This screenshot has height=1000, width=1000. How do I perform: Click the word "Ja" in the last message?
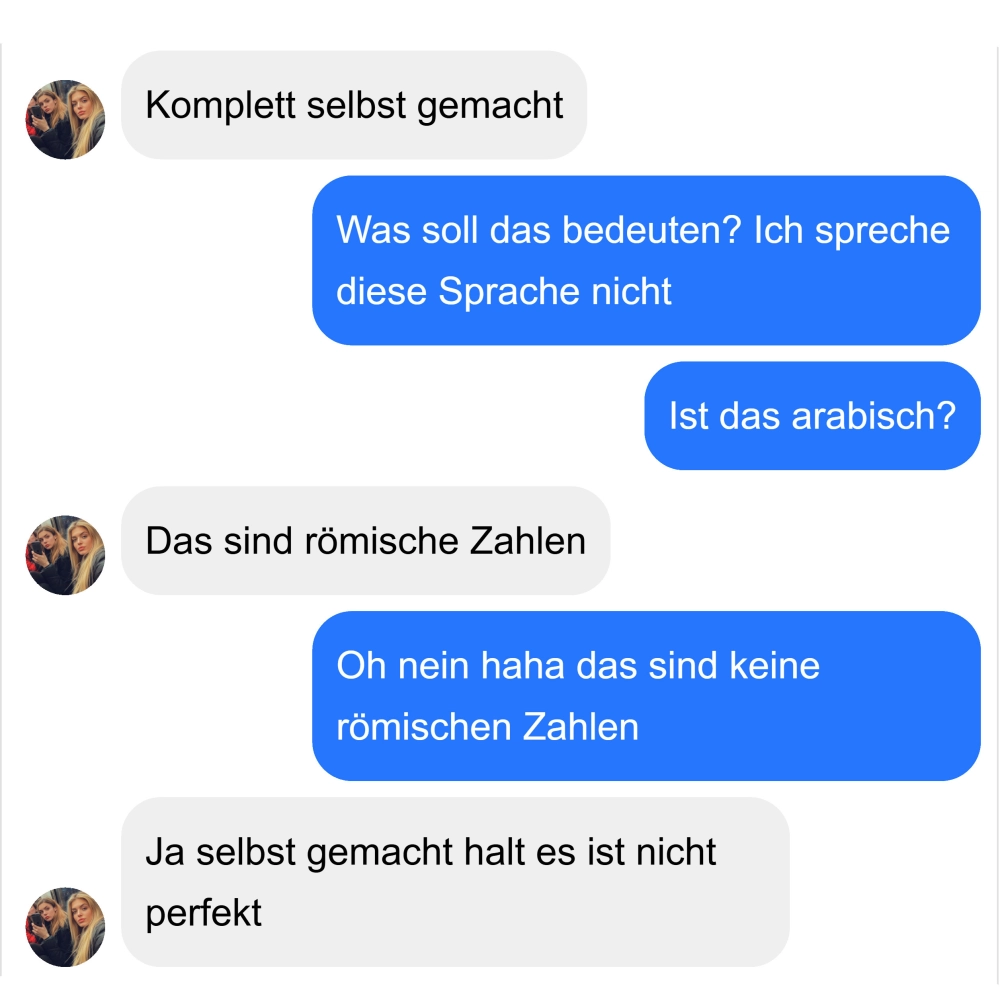click(x=165, y=851)
